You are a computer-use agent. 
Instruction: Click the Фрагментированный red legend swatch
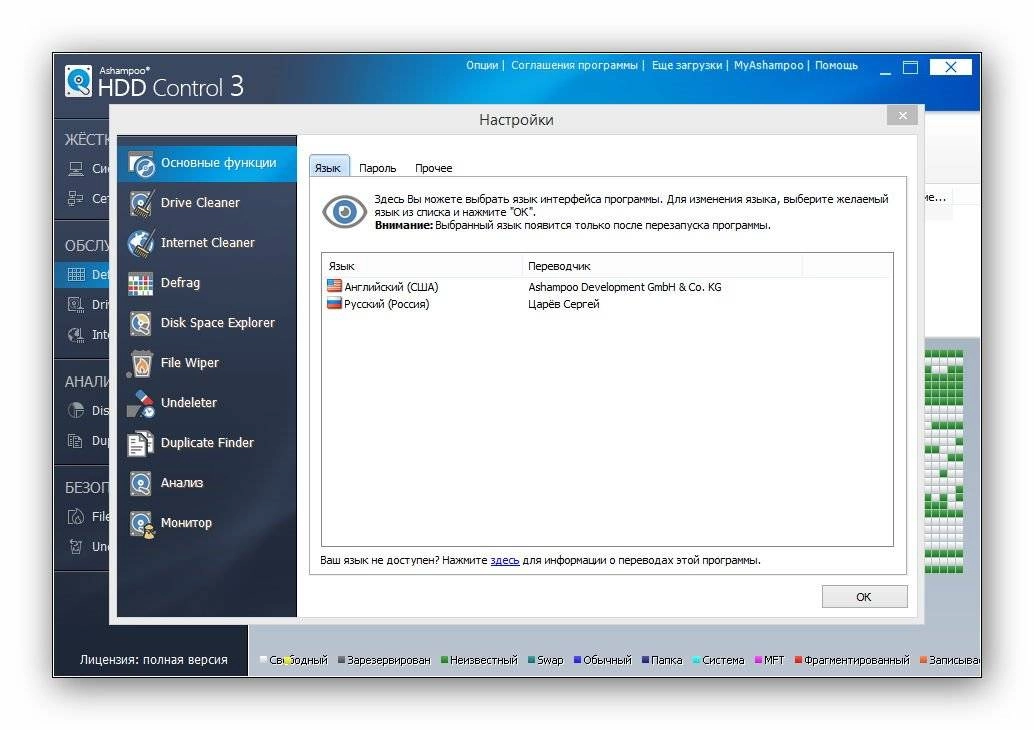799,659
